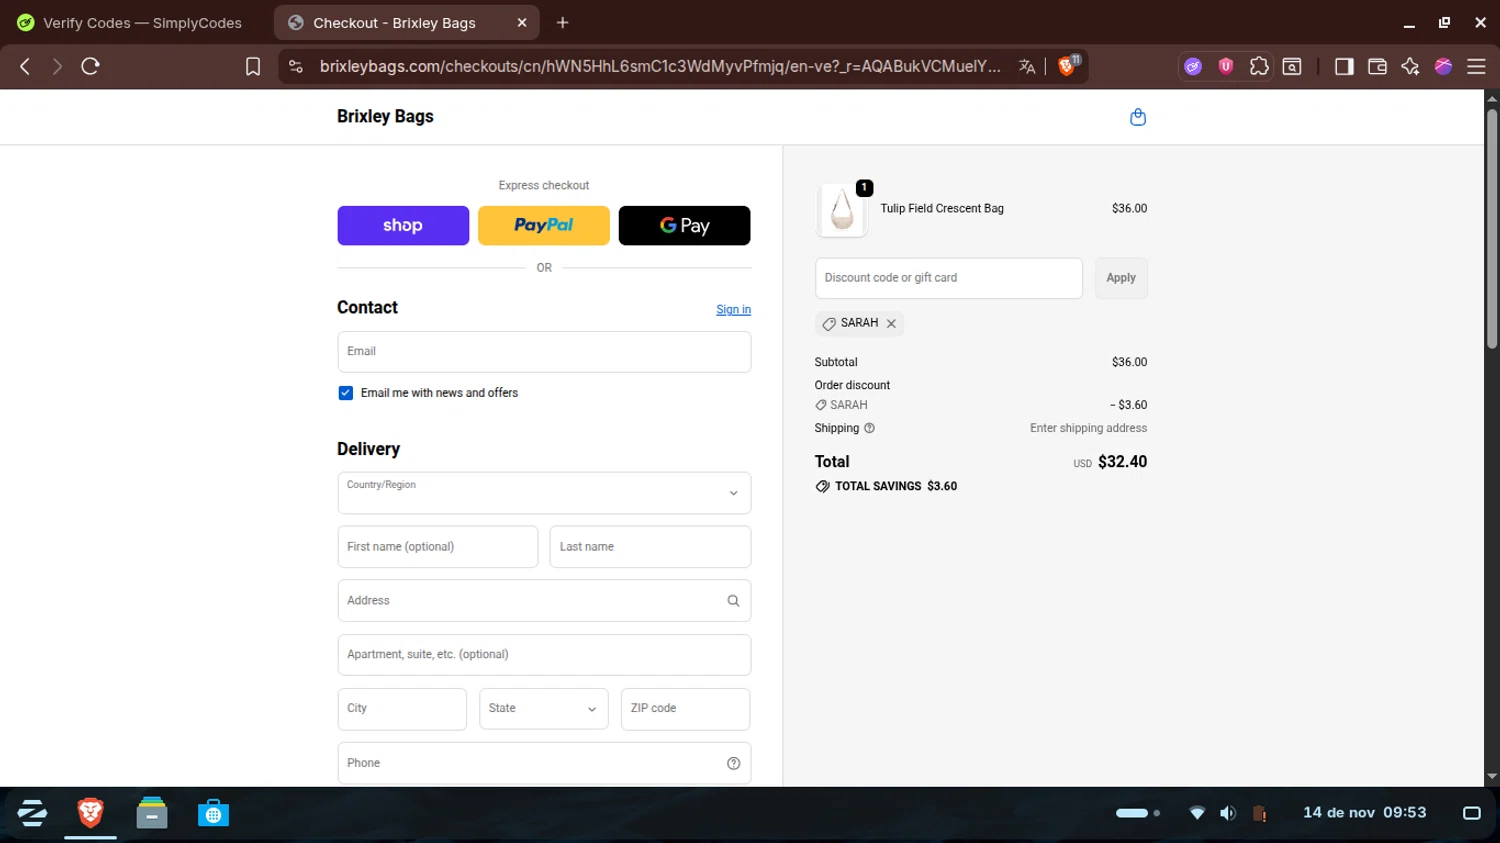This screenshot has width=1500, height=843.
Task: Open Leo AI sparkle icon
Action: 1410,66
